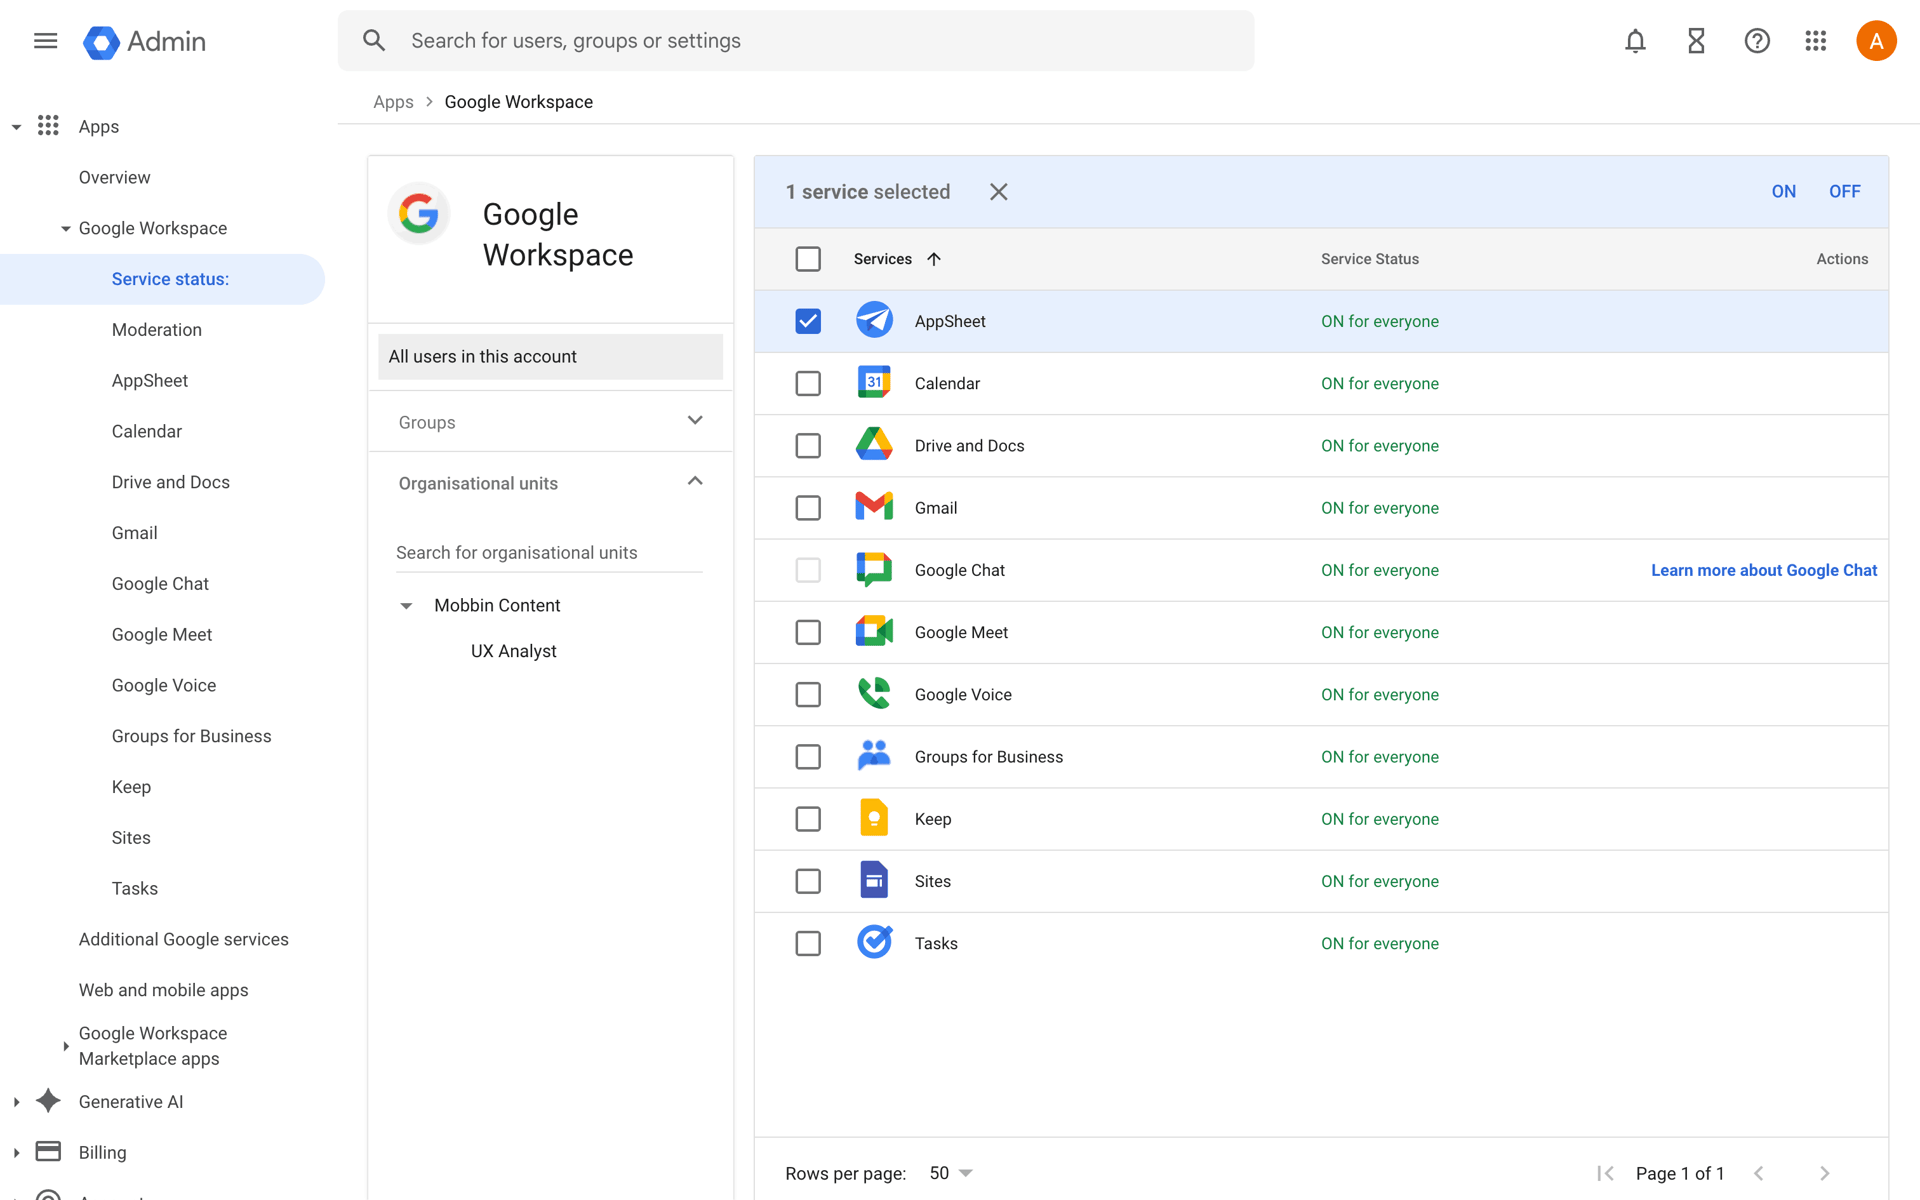
Task: Check the Calendar row checkbox
Action: (808, 383)
